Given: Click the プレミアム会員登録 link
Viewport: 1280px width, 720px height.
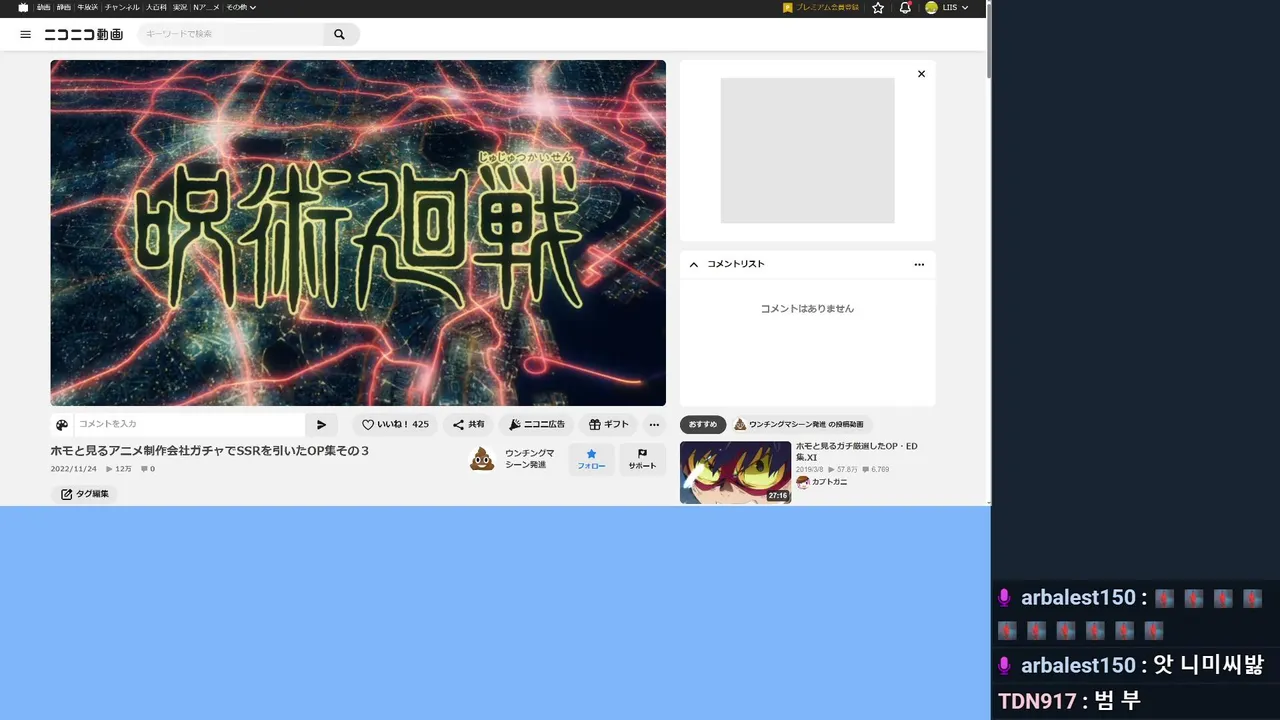Looking at the screenshot, I should click(x=821, y=7).
